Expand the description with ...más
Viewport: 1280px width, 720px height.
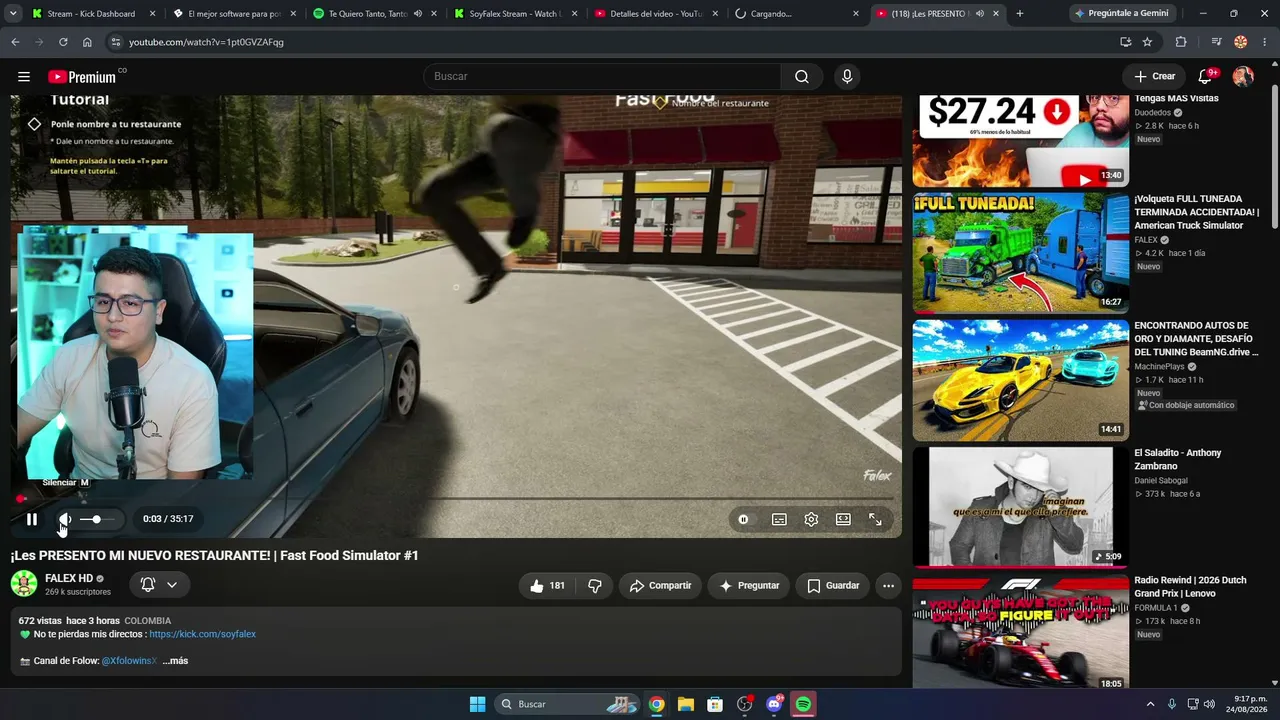pos(175,661)
